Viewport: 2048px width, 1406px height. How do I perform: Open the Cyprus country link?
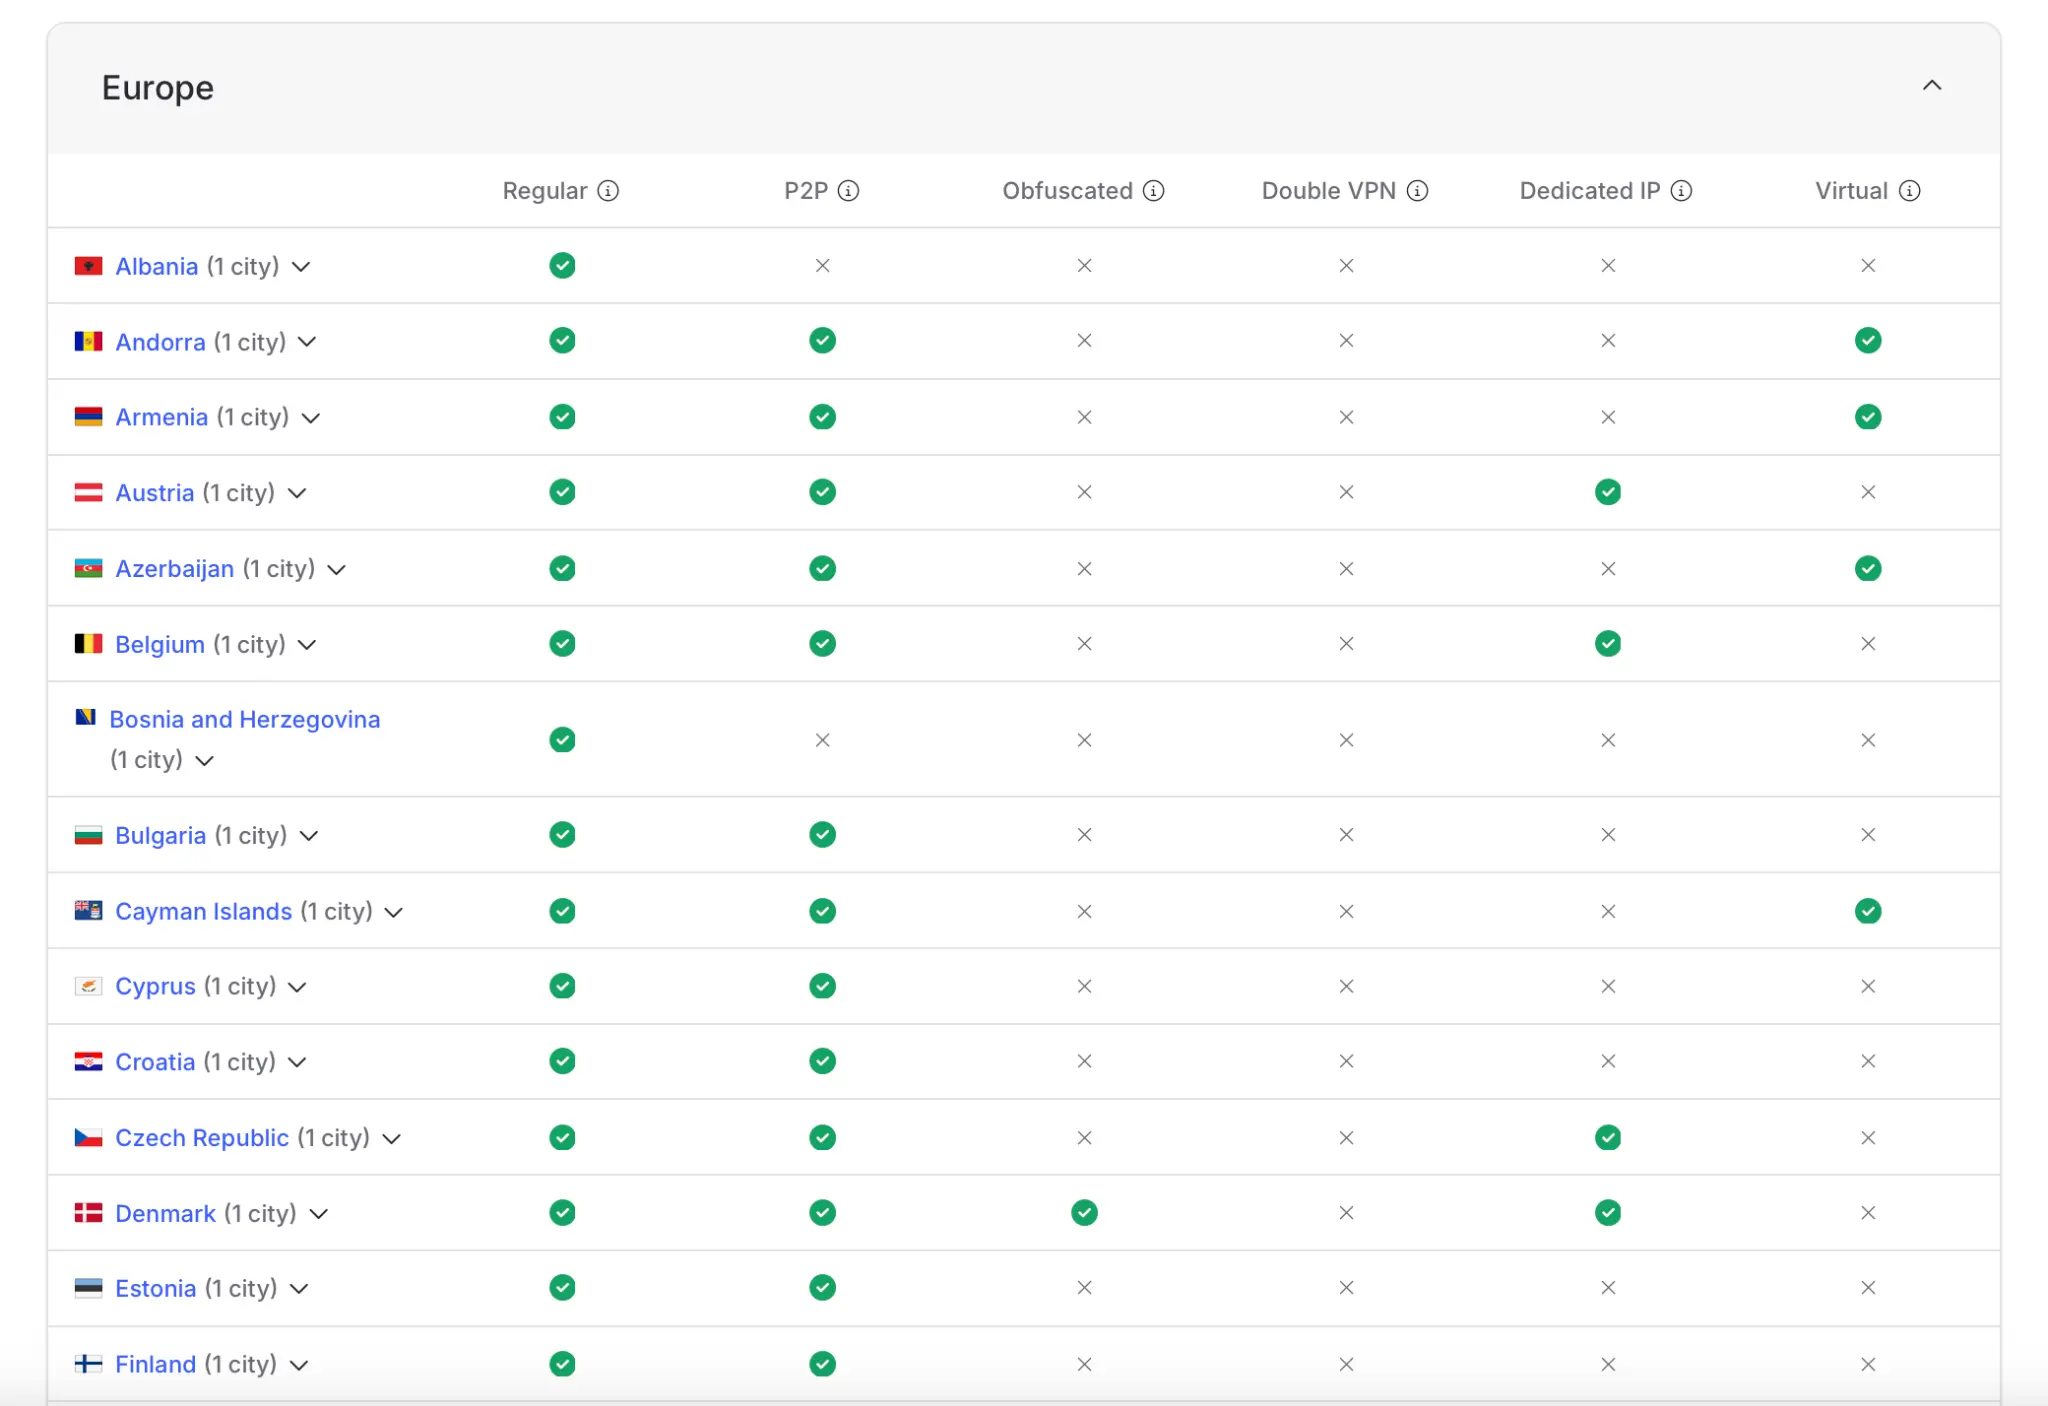tap(156, 986)
